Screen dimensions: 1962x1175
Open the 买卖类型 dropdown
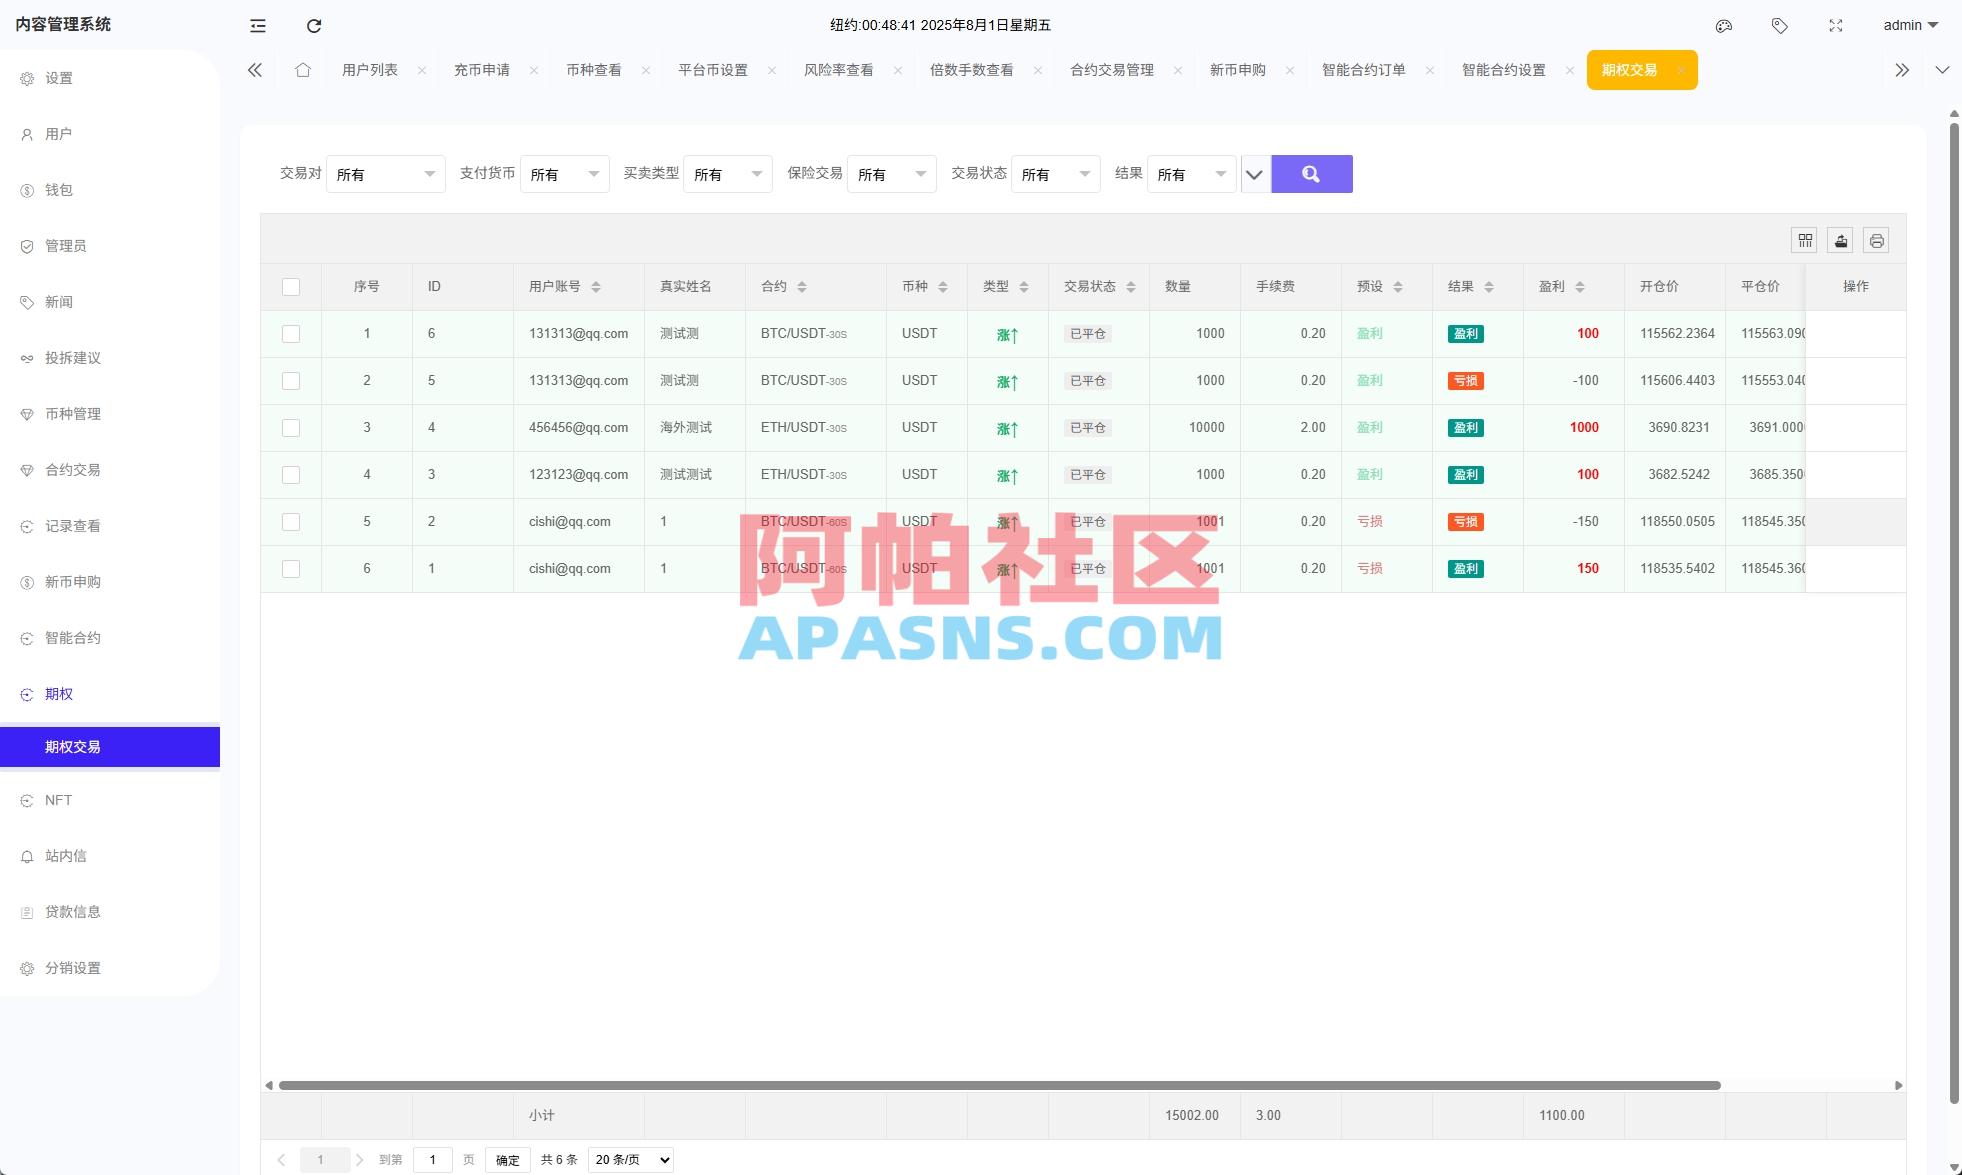pyautogui.click(x=728, y=174)
